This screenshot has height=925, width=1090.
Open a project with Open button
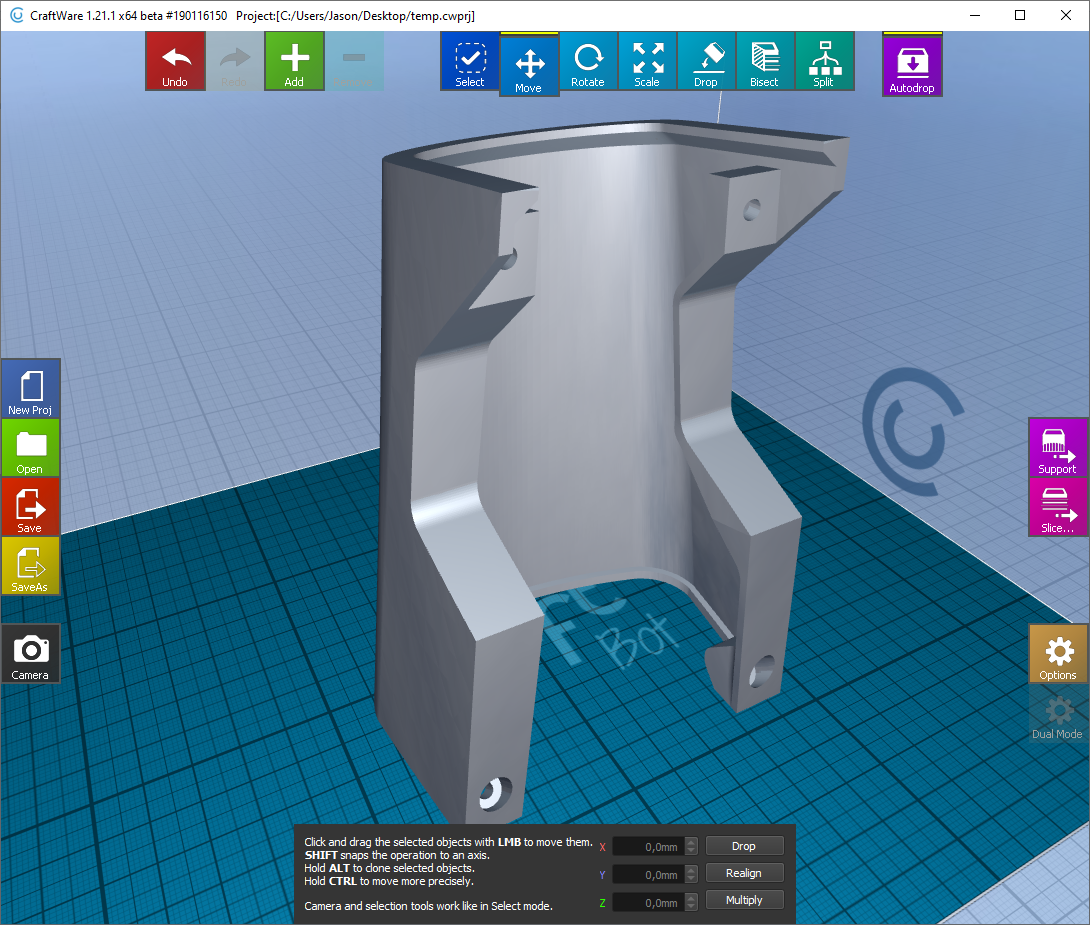coord(31,448)
